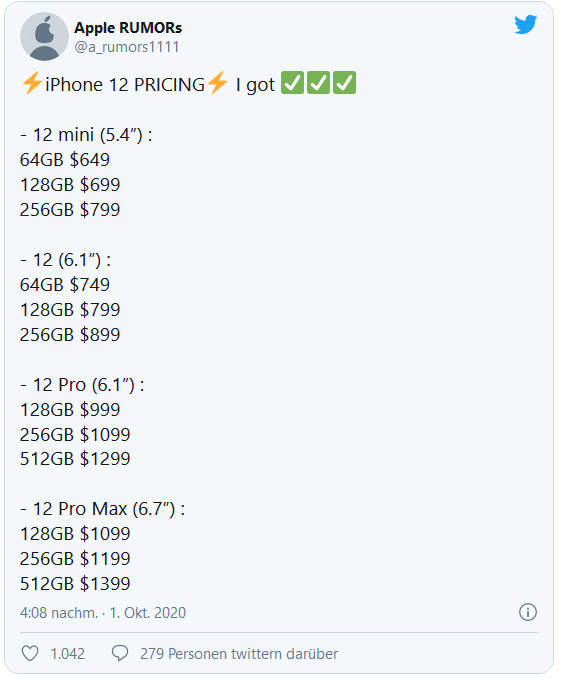Viewport: 578px width, 678px height.
Task: Click the tweet timestamp 1. Okt. 2020
Action: click(148, 613)
